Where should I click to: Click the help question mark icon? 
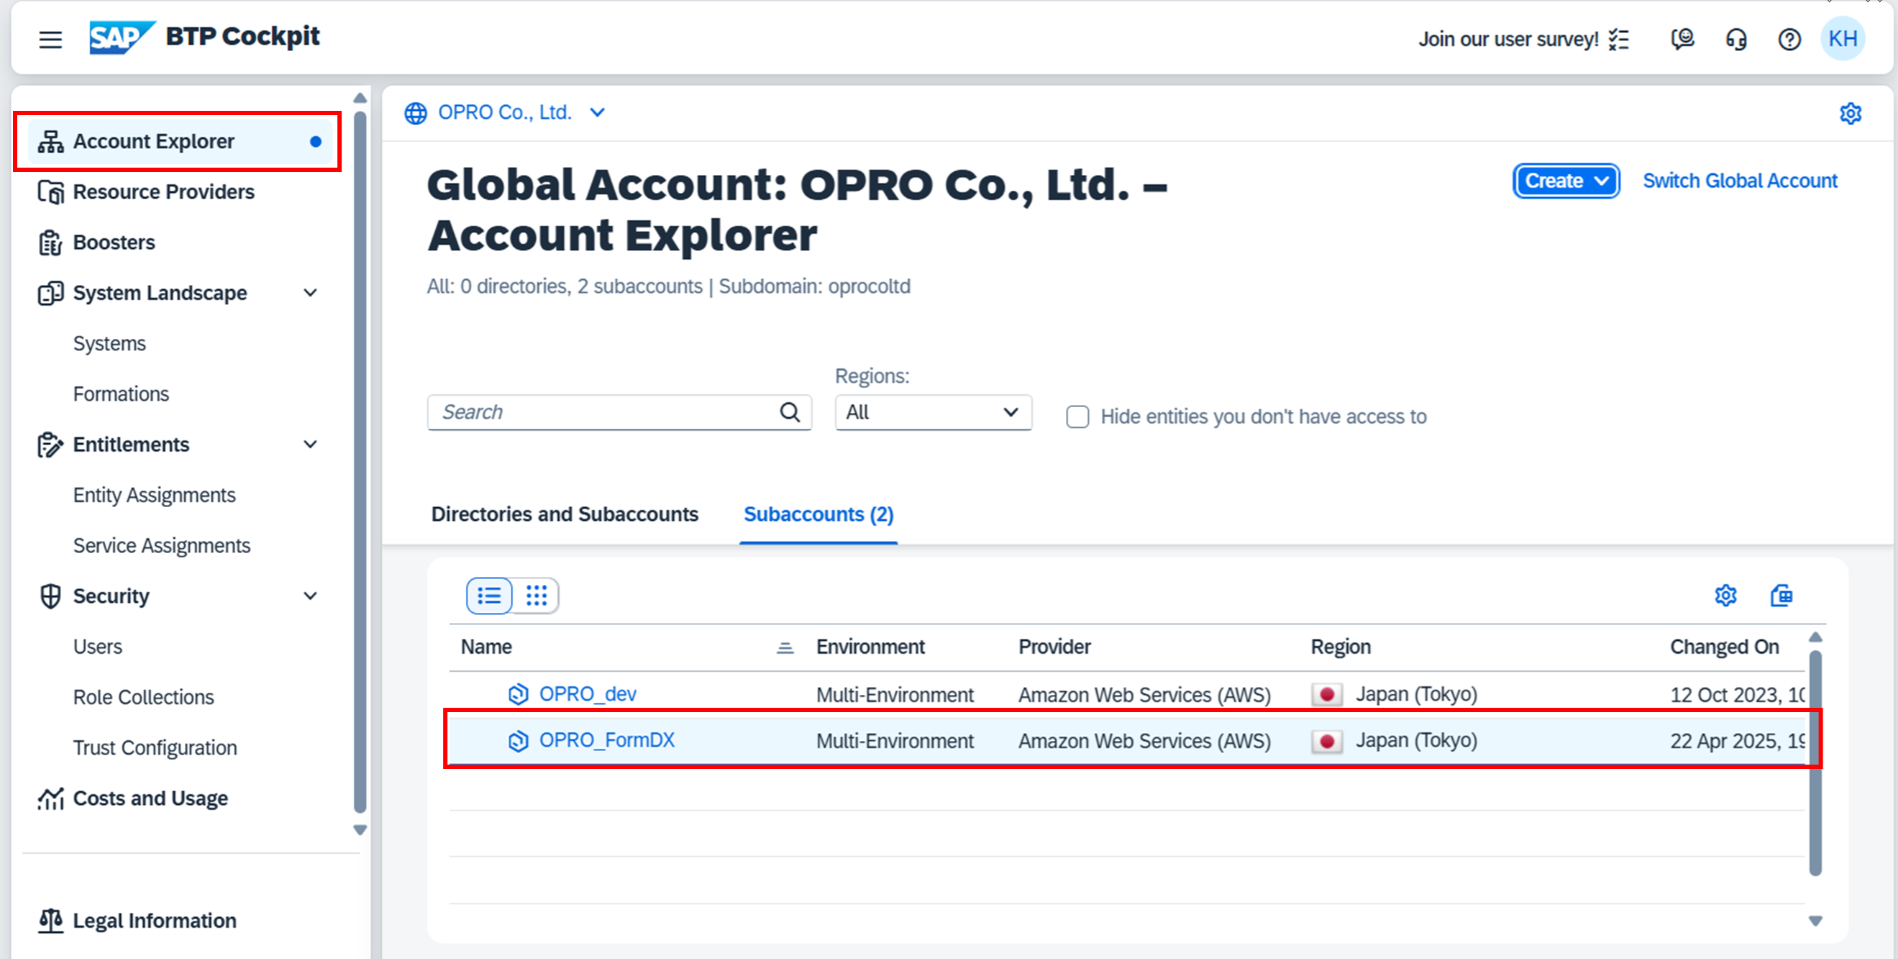coord(1789,39)
